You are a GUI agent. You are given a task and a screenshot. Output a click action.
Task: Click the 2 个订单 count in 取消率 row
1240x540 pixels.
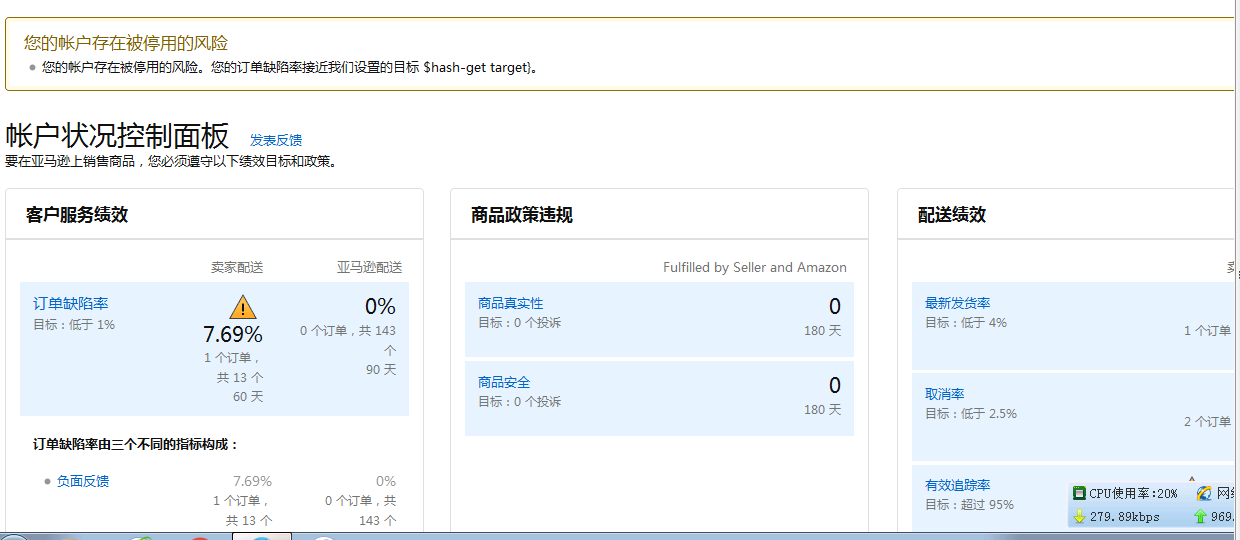tap(1208, 422)
